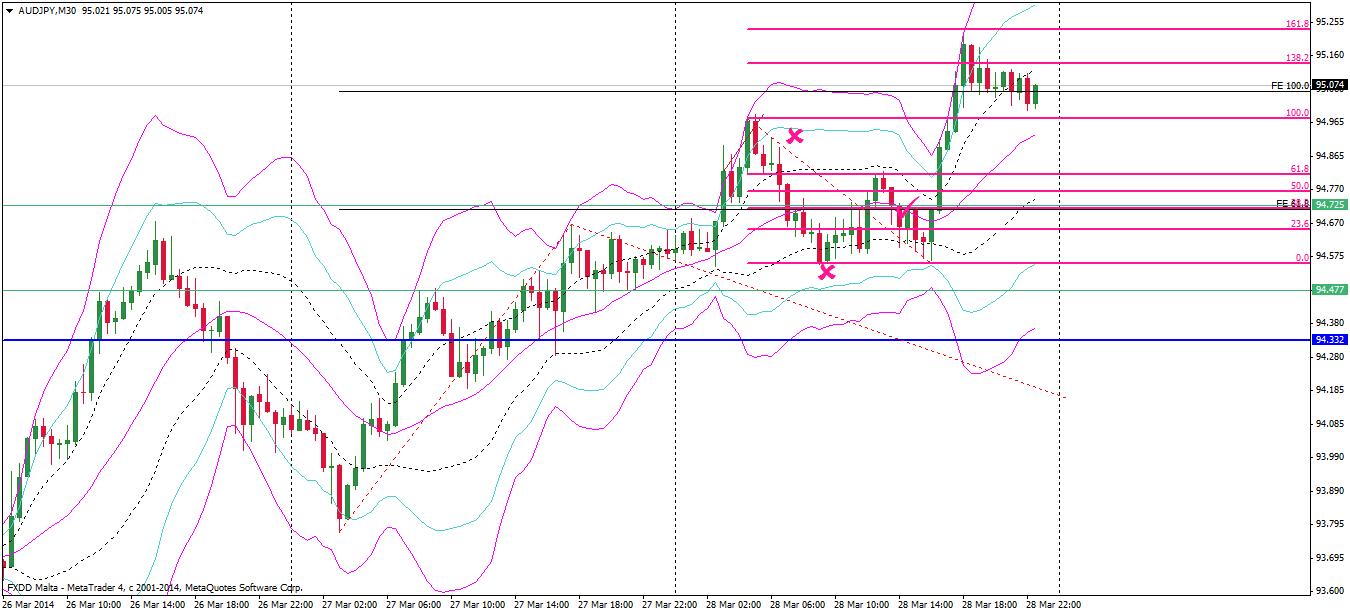Image resolution: width=1350 pixels, height=613 pixels.
Task: Click the 94.865 price scale value
Action: click(x=1330, y=156)
